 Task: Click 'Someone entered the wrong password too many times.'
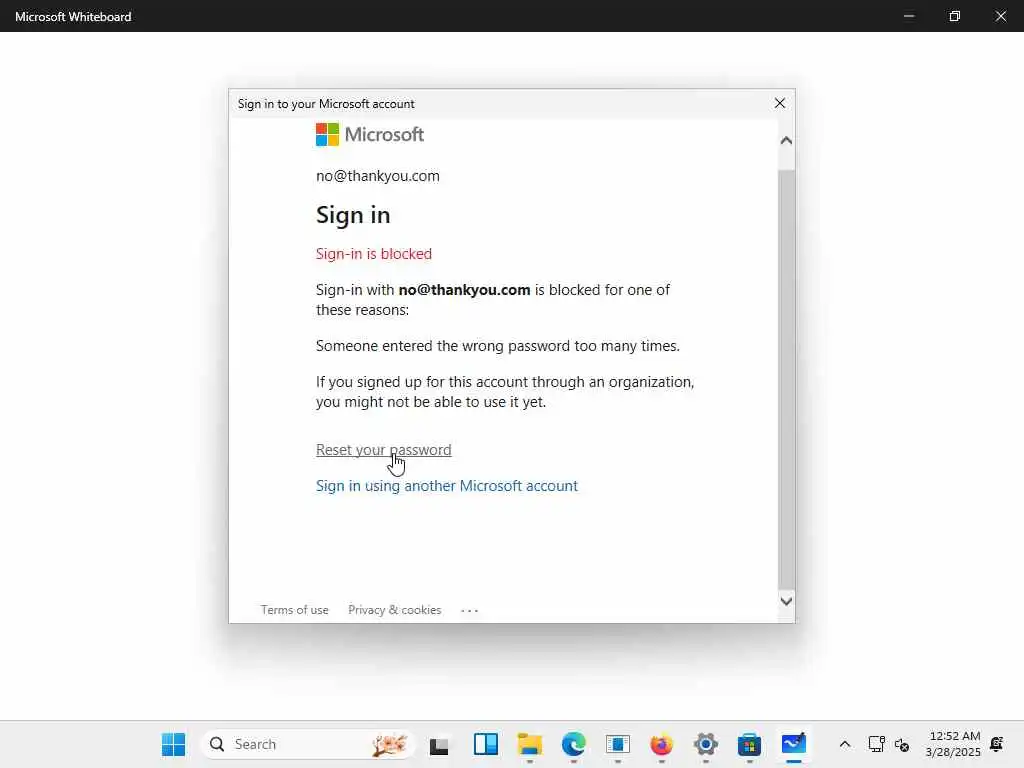coord(498,346)
